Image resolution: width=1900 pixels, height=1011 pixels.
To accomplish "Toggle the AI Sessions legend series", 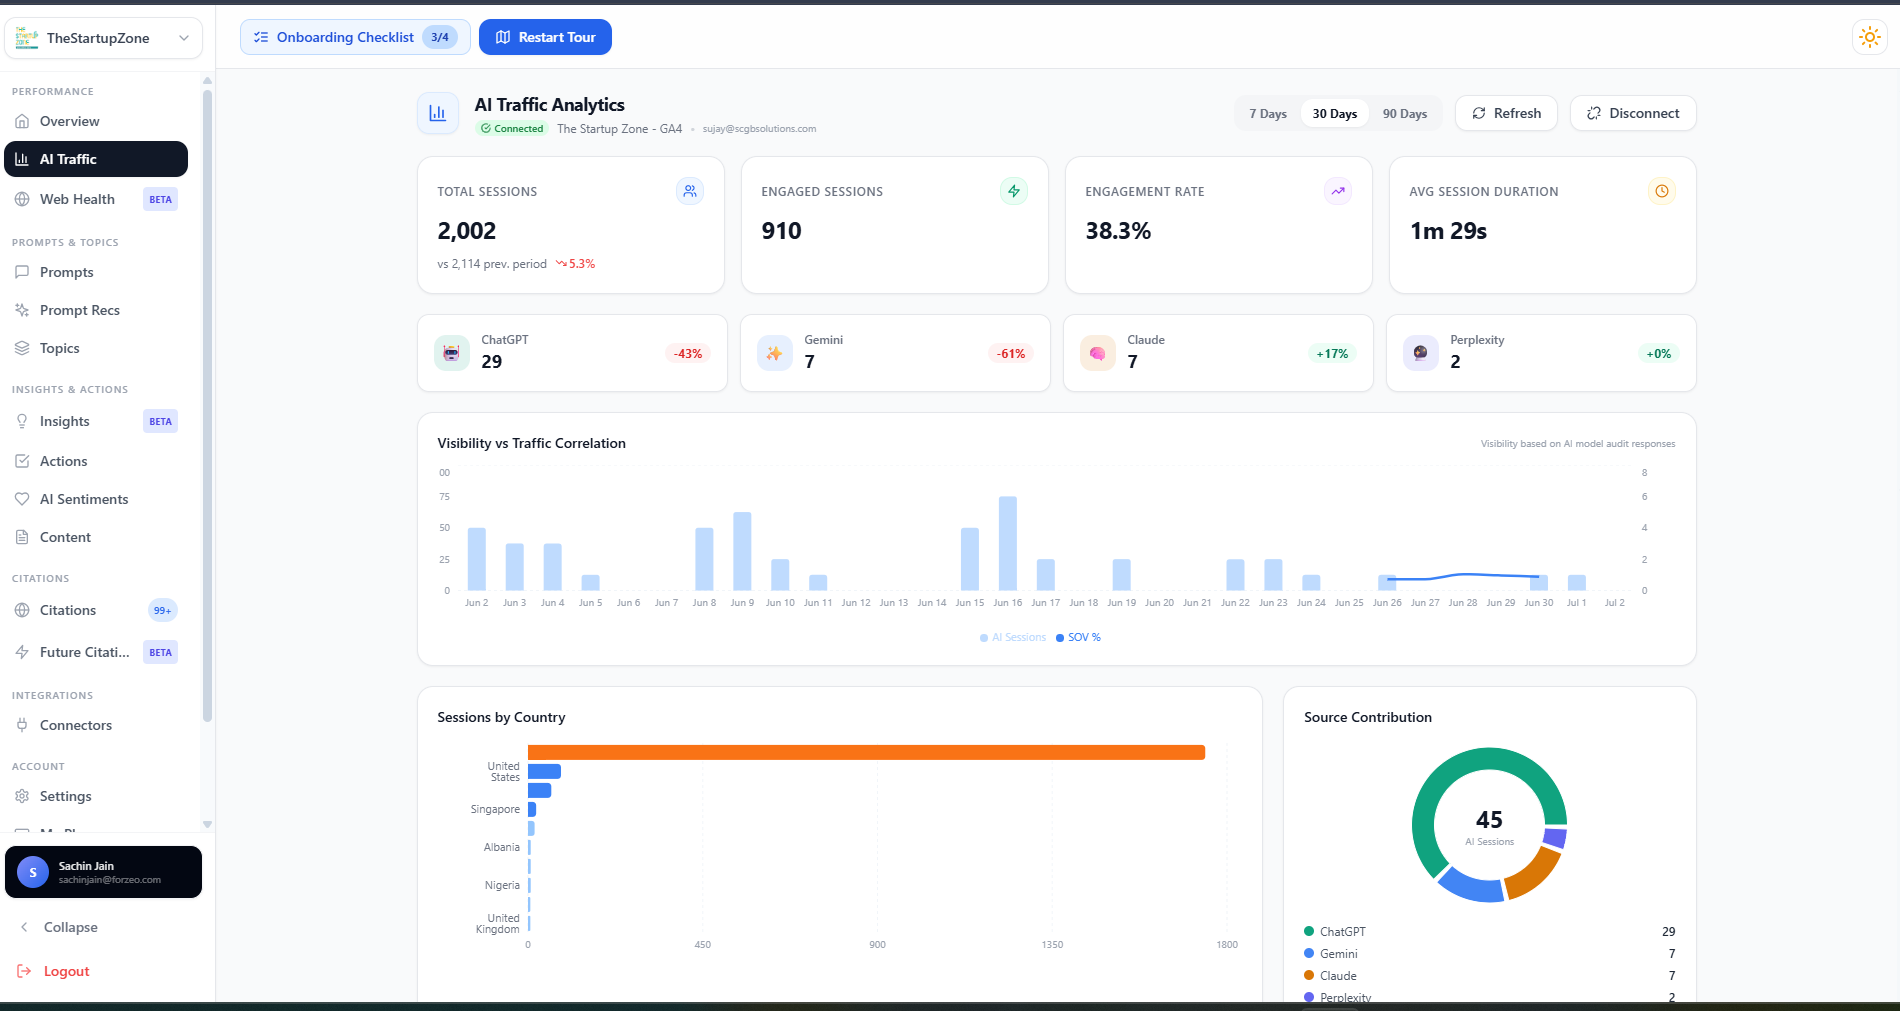I will [1013, 637].
